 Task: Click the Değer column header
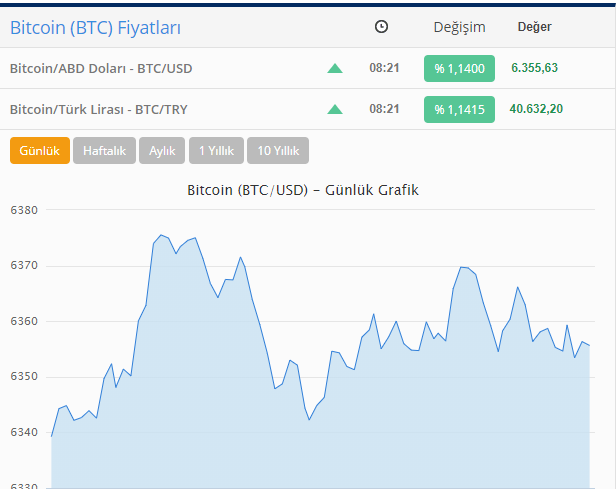(x=534, y=27)
